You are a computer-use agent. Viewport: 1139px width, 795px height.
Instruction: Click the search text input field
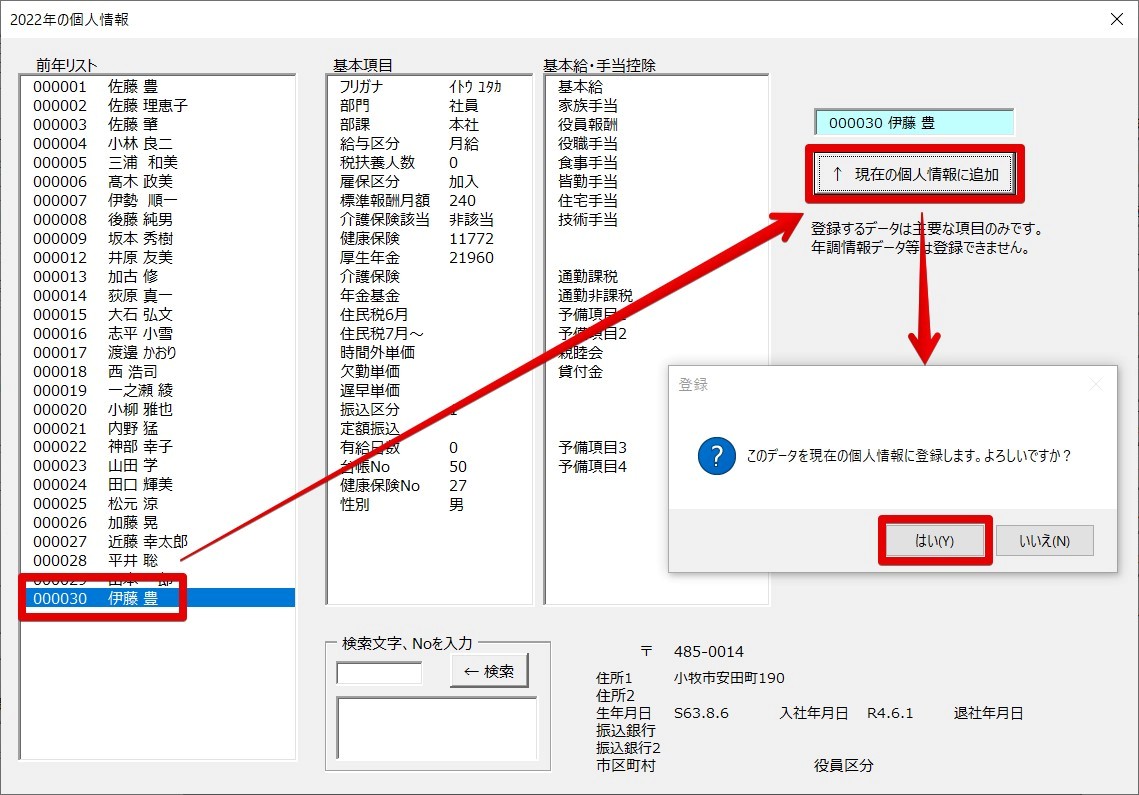point(379,673)
